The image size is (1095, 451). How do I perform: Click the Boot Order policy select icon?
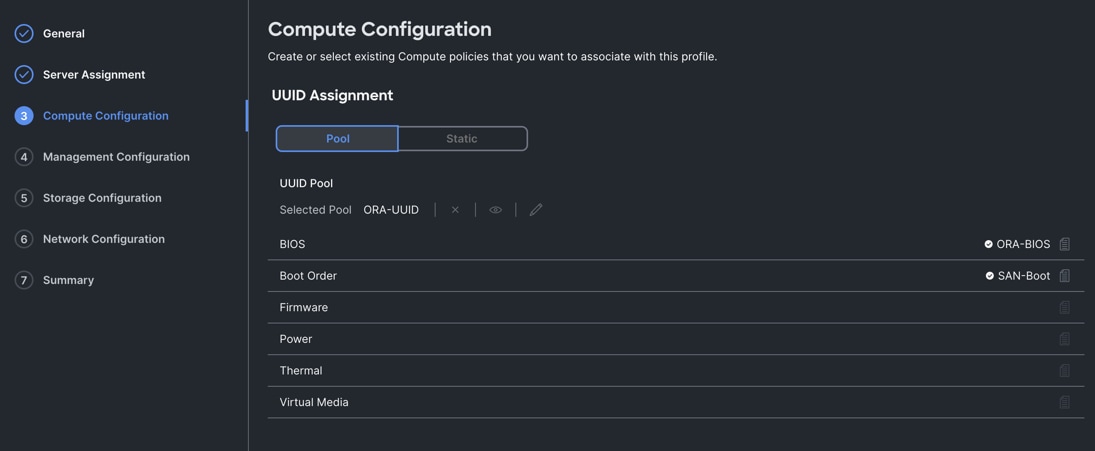point(1065,276)
